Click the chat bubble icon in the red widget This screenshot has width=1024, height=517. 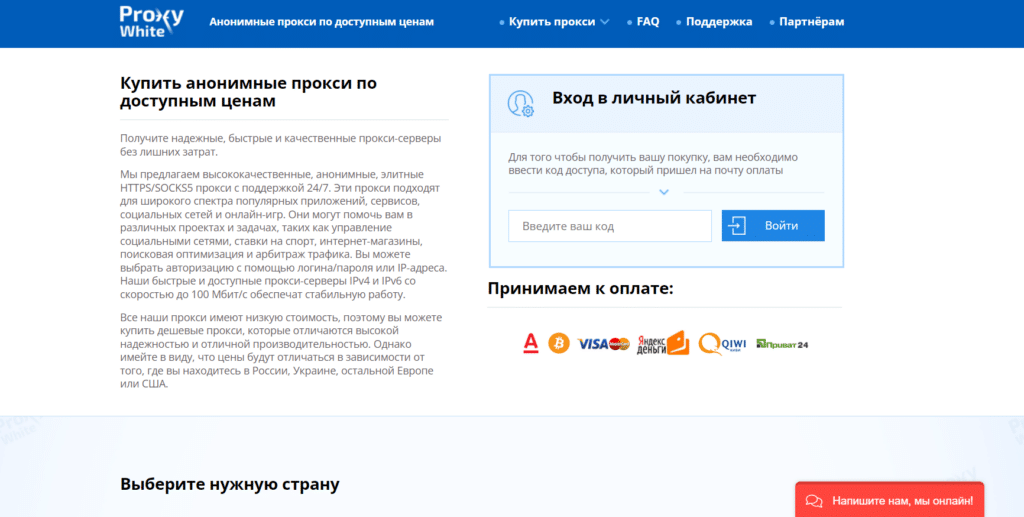pyautogui.click(x=814, y=501)
